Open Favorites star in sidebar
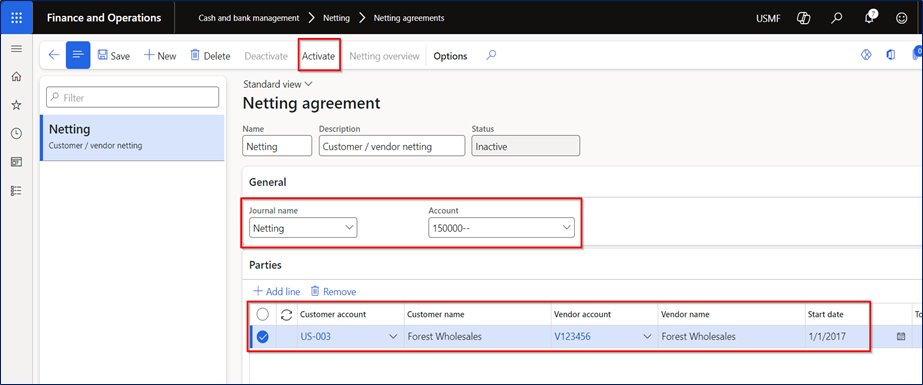 [x=16, y=105]
